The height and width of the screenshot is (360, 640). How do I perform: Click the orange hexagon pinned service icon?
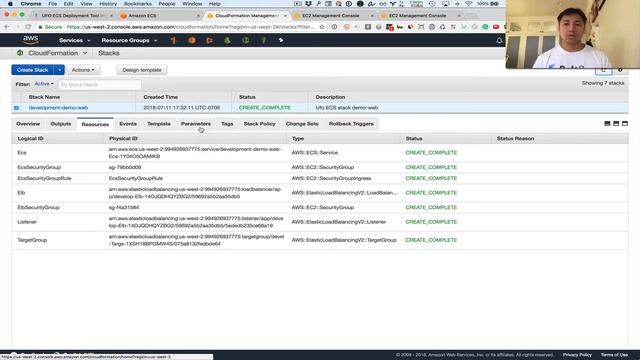tap(191, 40)
